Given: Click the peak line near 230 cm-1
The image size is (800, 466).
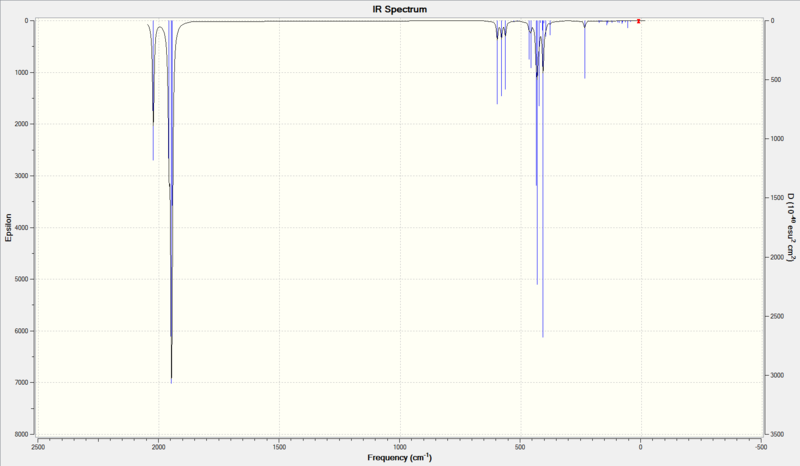Looking at the screenshot, I should coord(585,50).
